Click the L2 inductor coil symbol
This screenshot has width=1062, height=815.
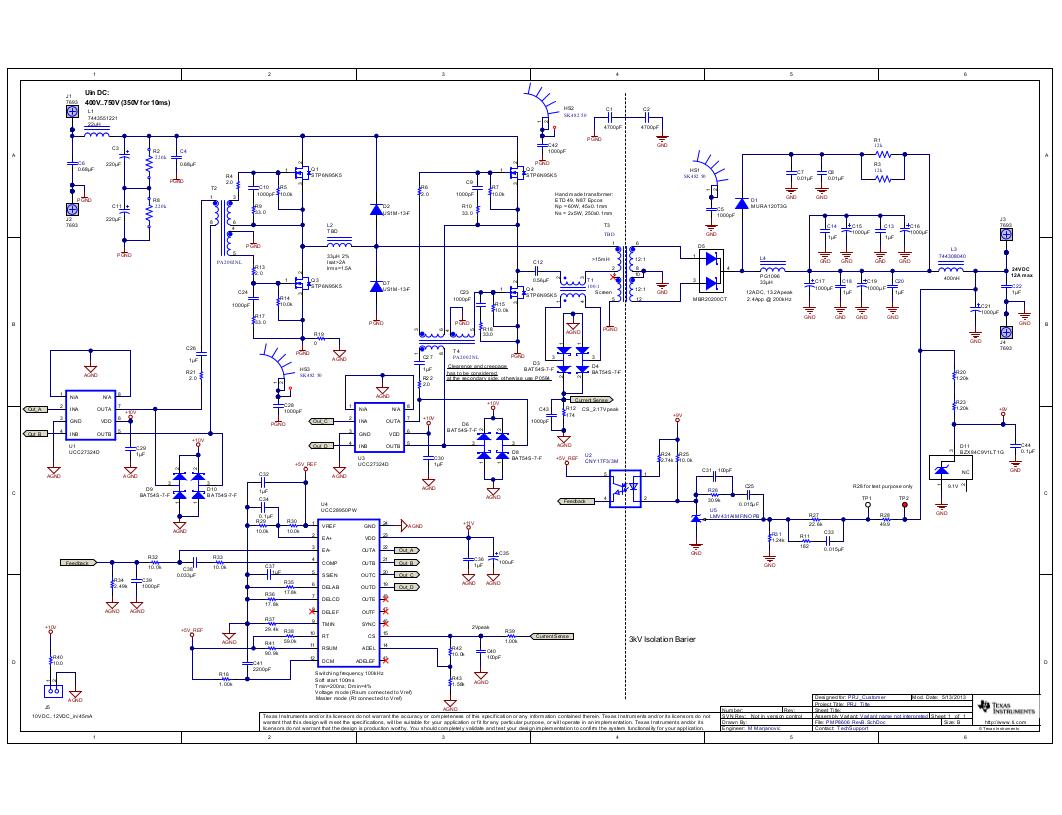[339, 242]
